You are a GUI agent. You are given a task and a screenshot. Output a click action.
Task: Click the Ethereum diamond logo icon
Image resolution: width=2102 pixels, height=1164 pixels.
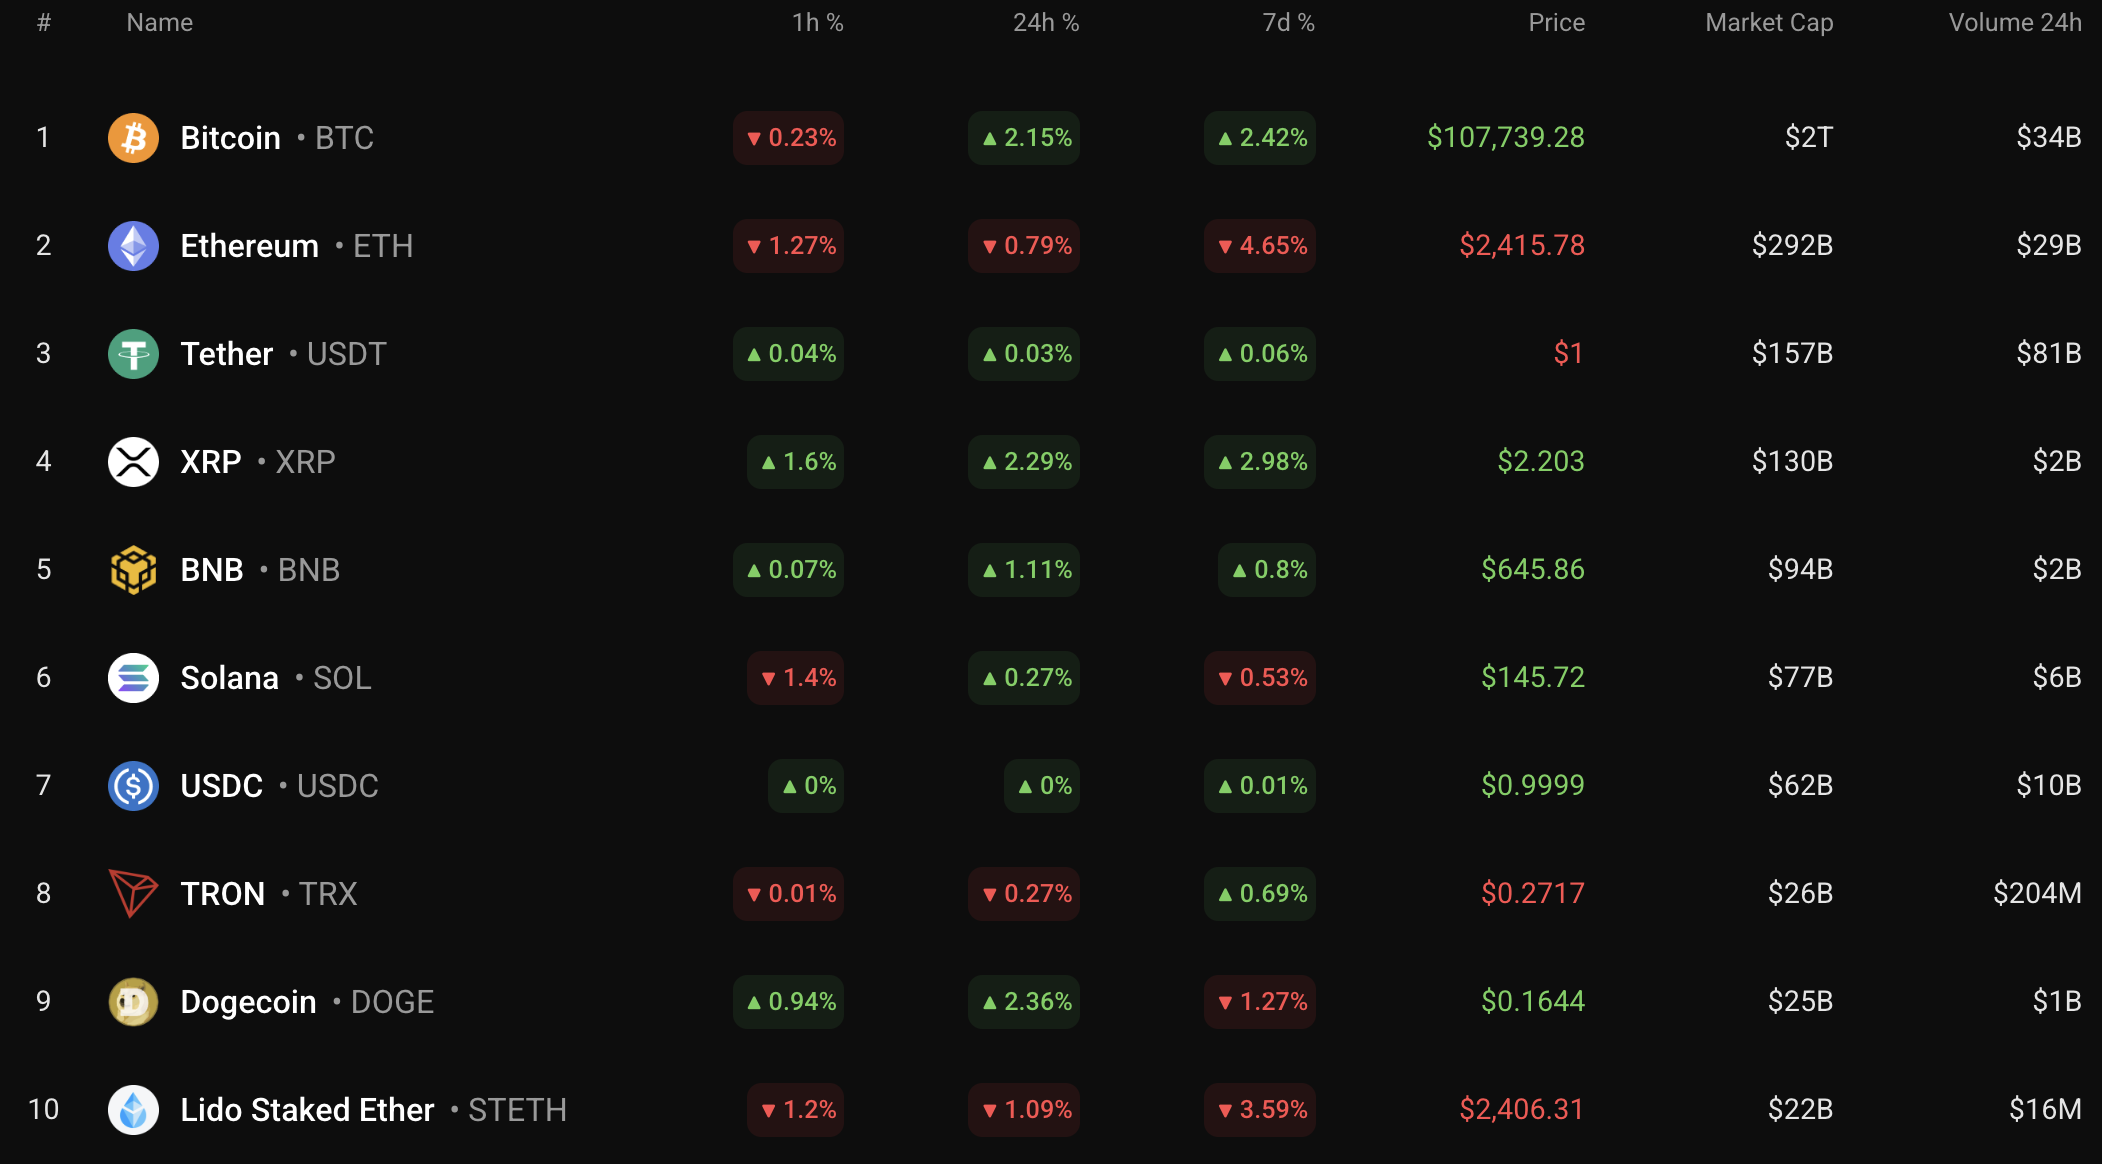pyautogui.click(x=133, y=246)
